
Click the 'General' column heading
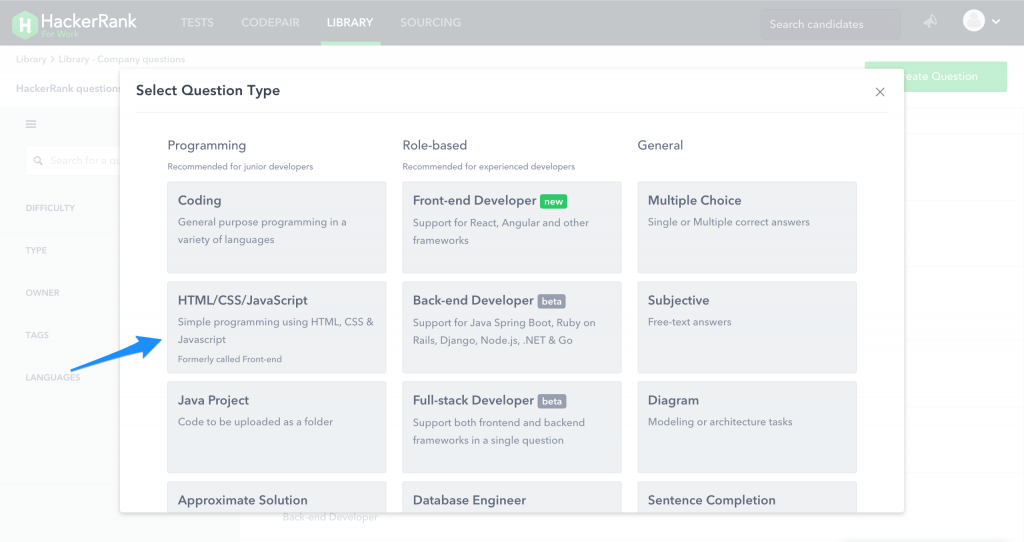(x=660, y=145)
